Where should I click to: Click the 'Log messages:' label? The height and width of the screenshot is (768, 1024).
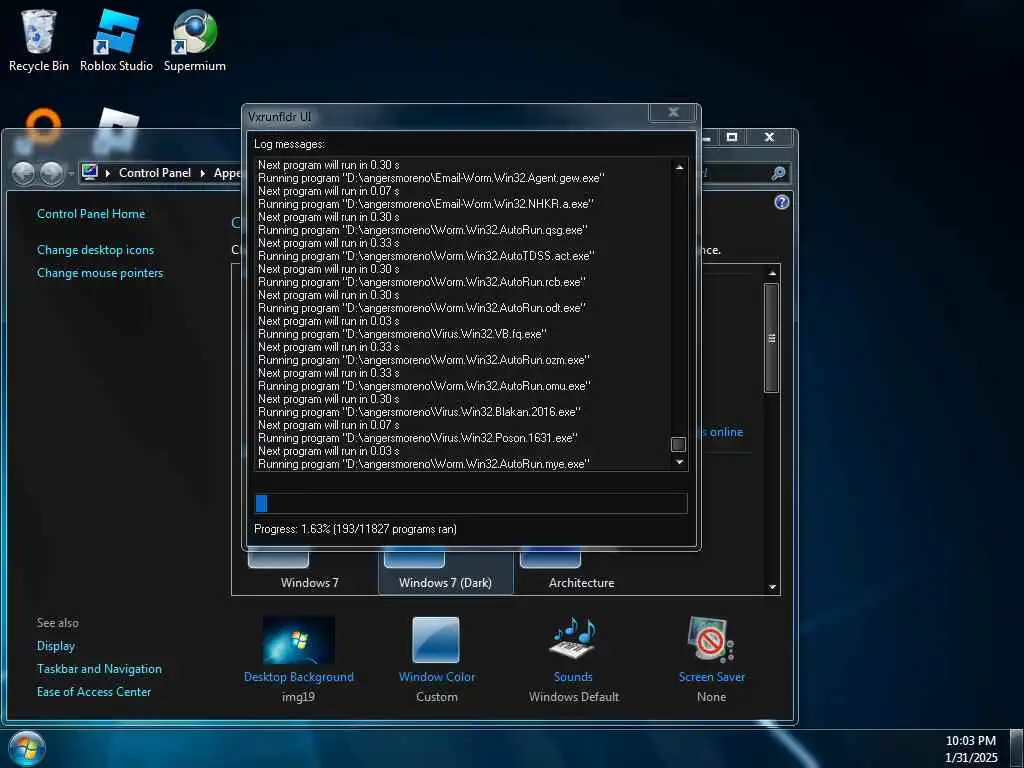tap(289, 144)
